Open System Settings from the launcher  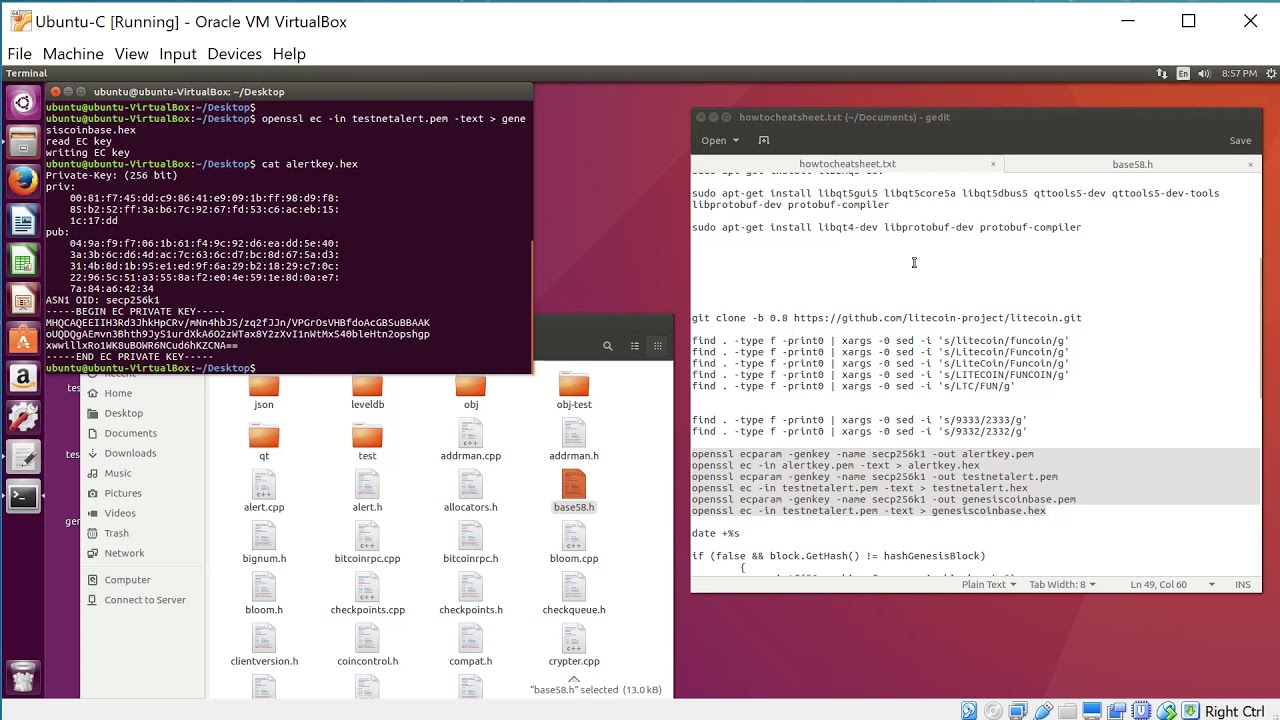coord(23,417)
